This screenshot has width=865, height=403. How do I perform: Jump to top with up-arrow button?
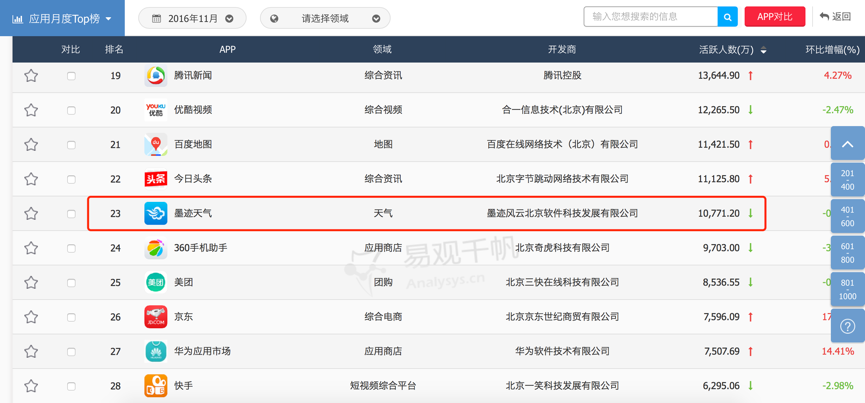pos(847,143)
